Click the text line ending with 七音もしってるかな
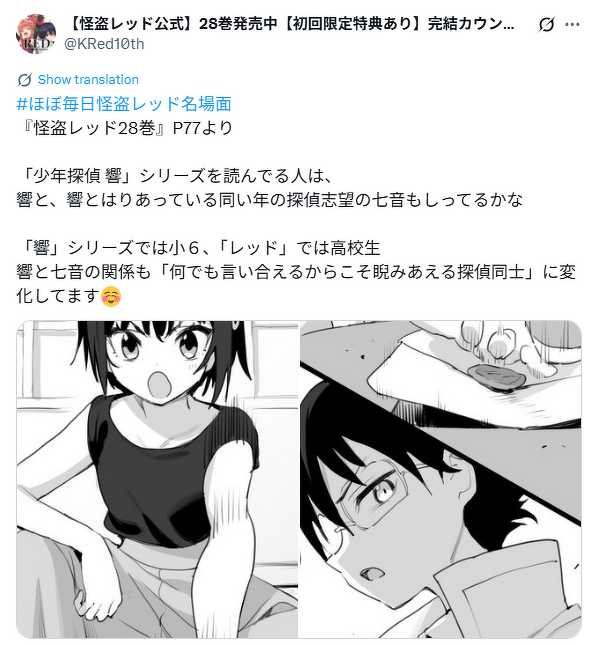The image size is (598, 645). tap(270, 200)
